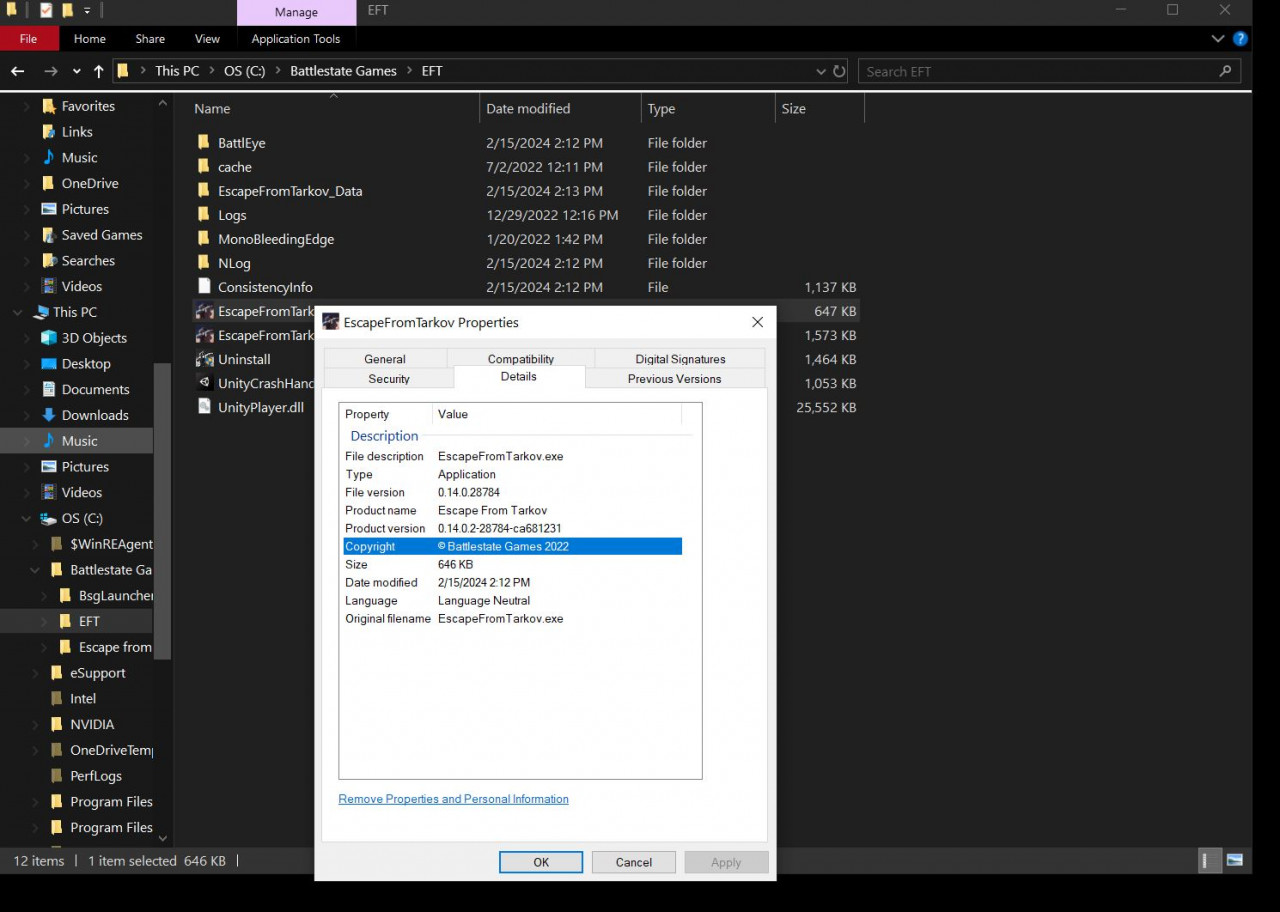Click the Uninstall application icon

tap(204, 359)
